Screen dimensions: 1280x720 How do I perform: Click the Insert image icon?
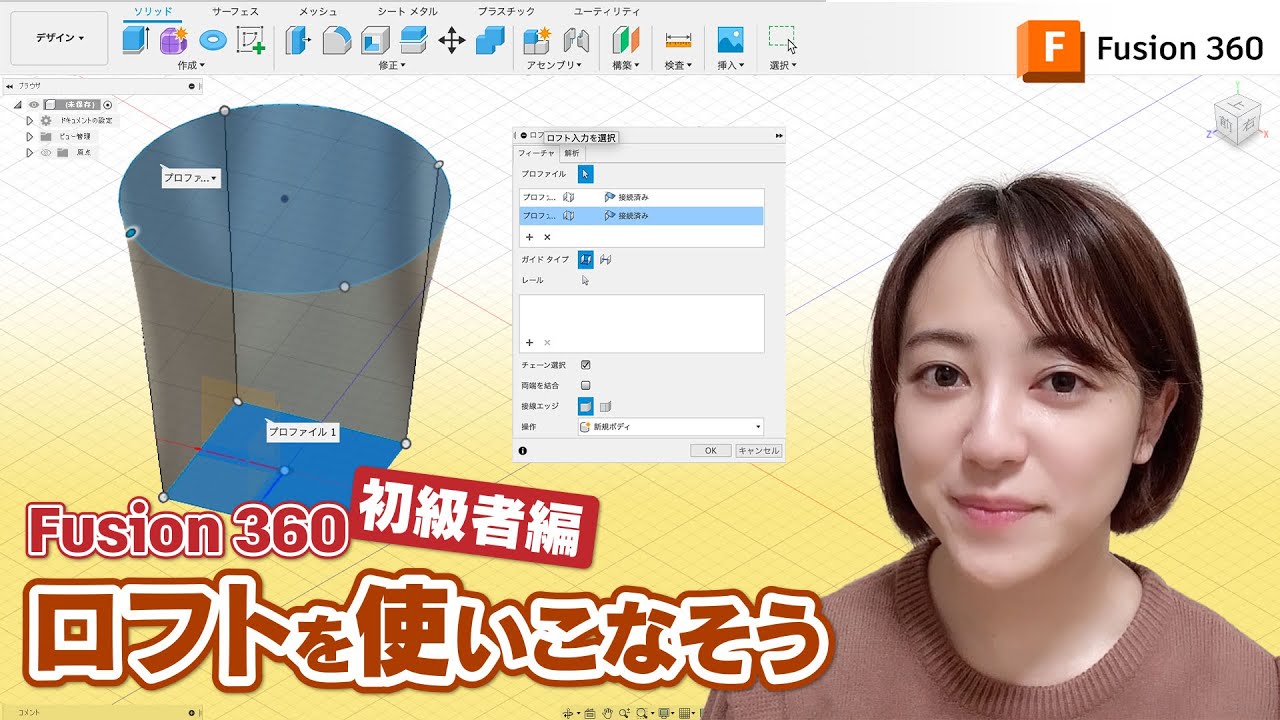(x=731, y=40)
